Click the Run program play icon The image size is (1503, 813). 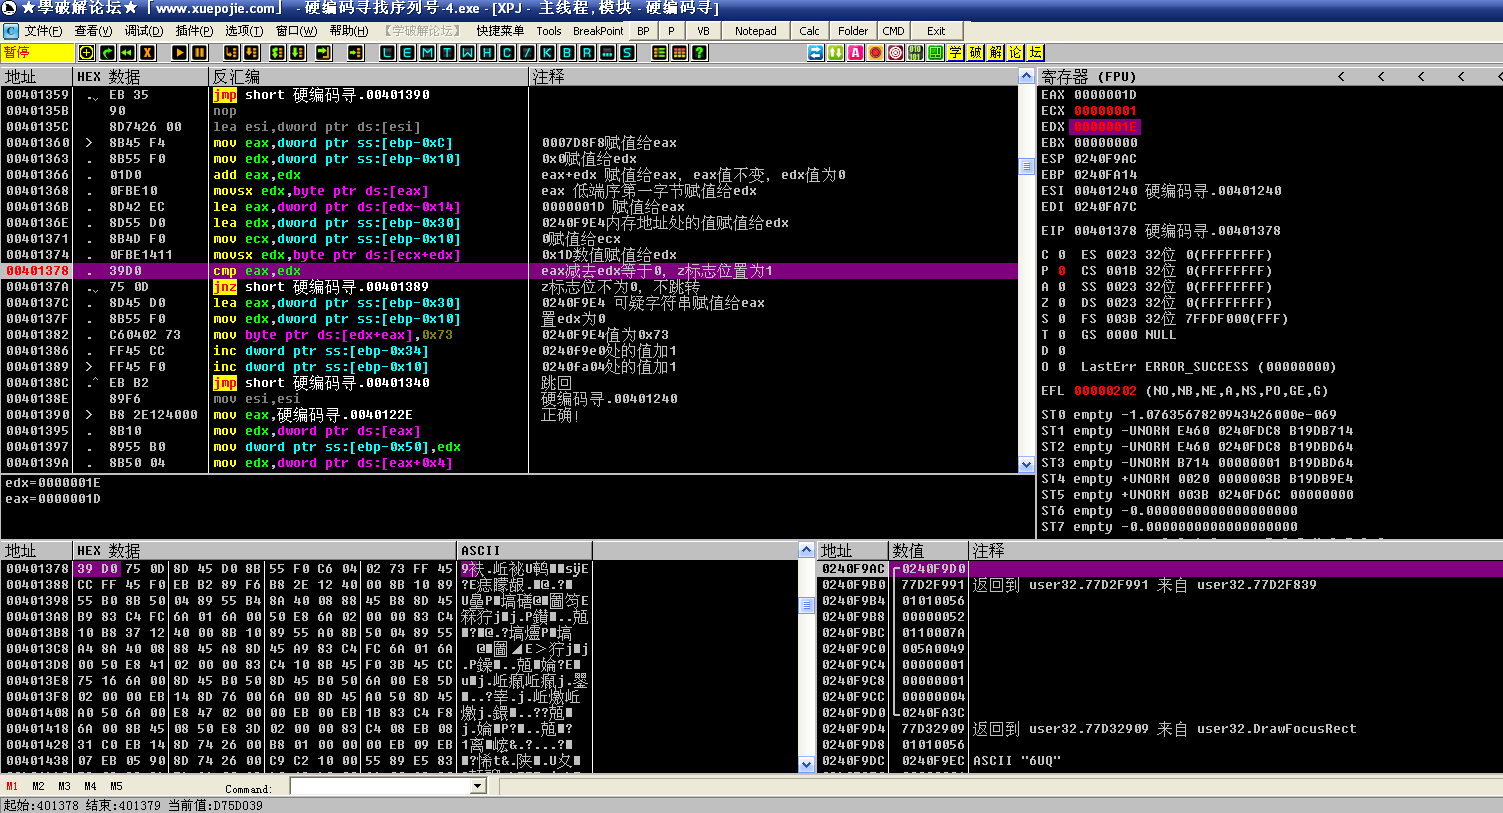coord(179,52)
